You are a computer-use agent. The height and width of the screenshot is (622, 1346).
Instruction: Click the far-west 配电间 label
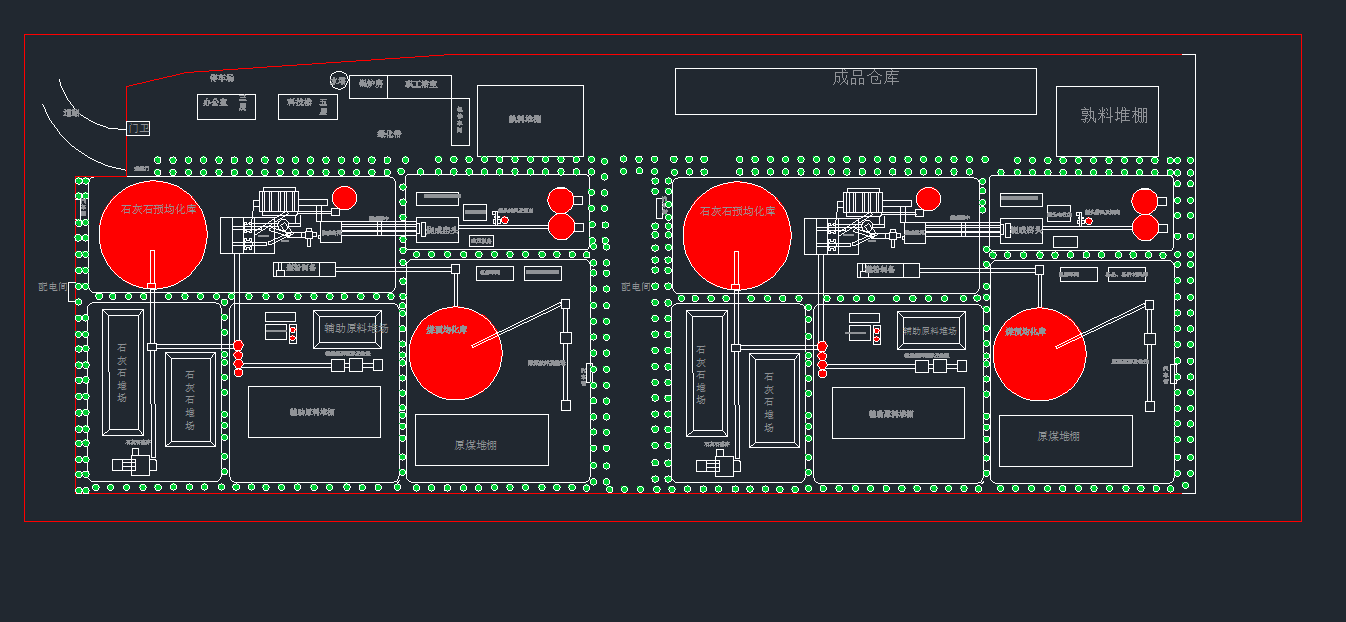[53, 286]
